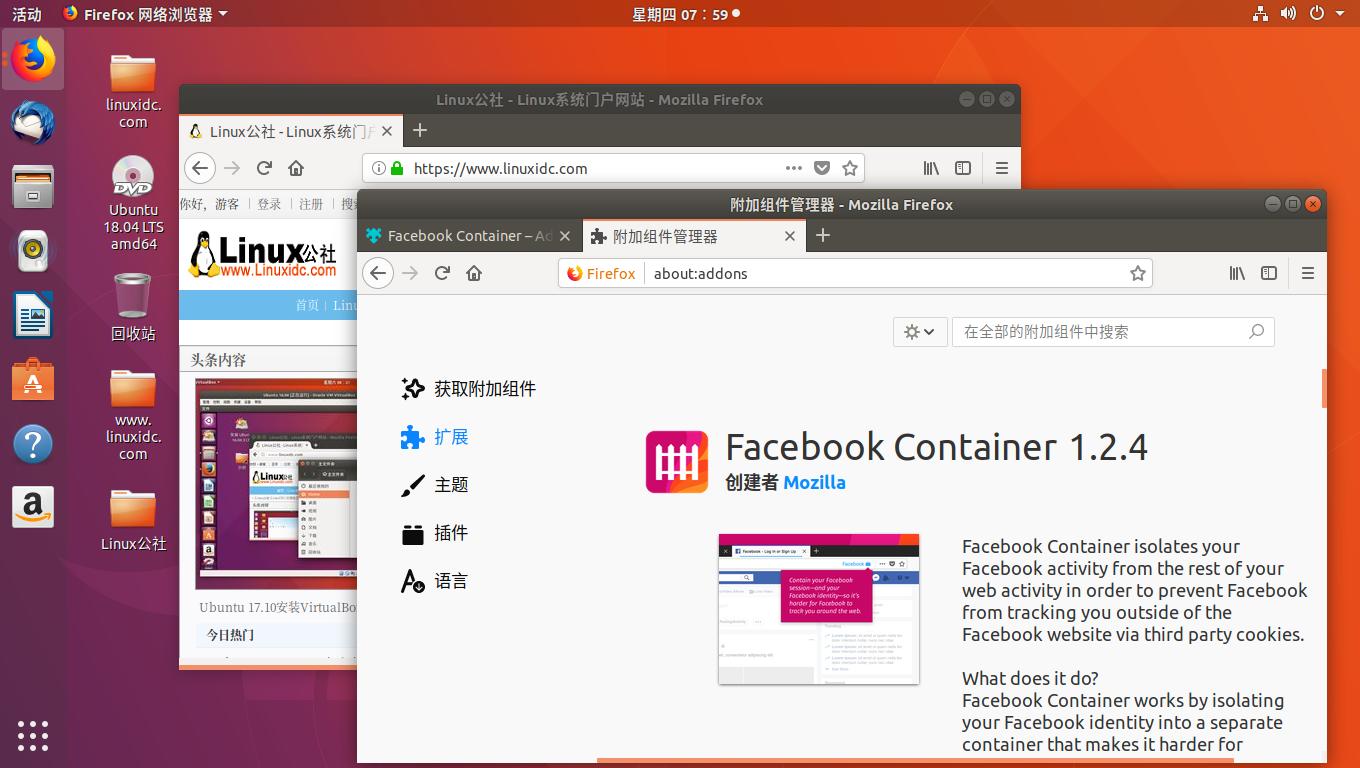Open Firefox home page in addons window
Viewport: 1360px width, 768px height.
pos(474,273)
